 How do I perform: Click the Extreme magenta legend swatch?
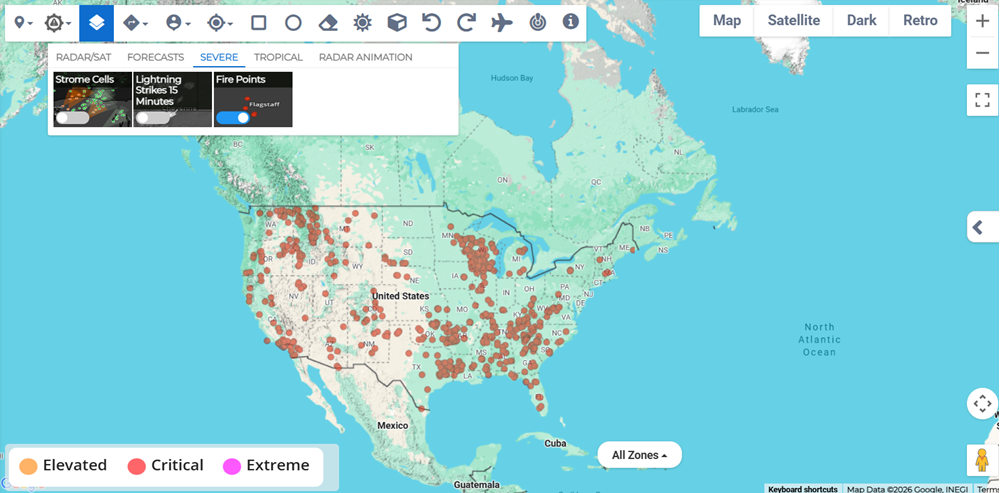coord(232,466)
